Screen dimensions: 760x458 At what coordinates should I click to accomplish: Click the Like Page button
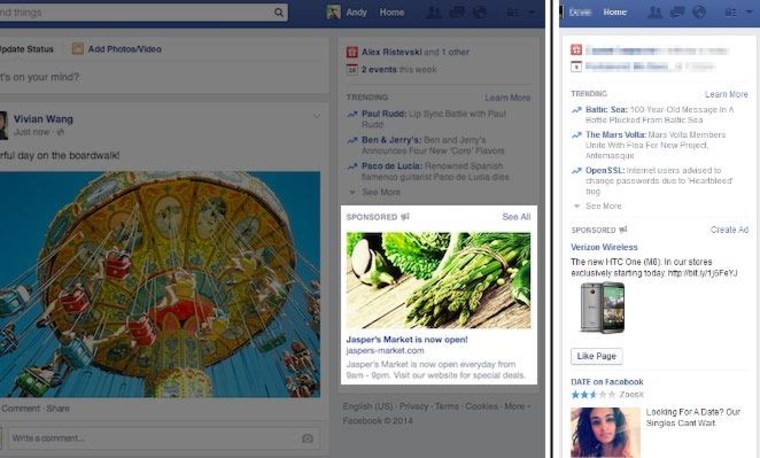coord(596,356)
